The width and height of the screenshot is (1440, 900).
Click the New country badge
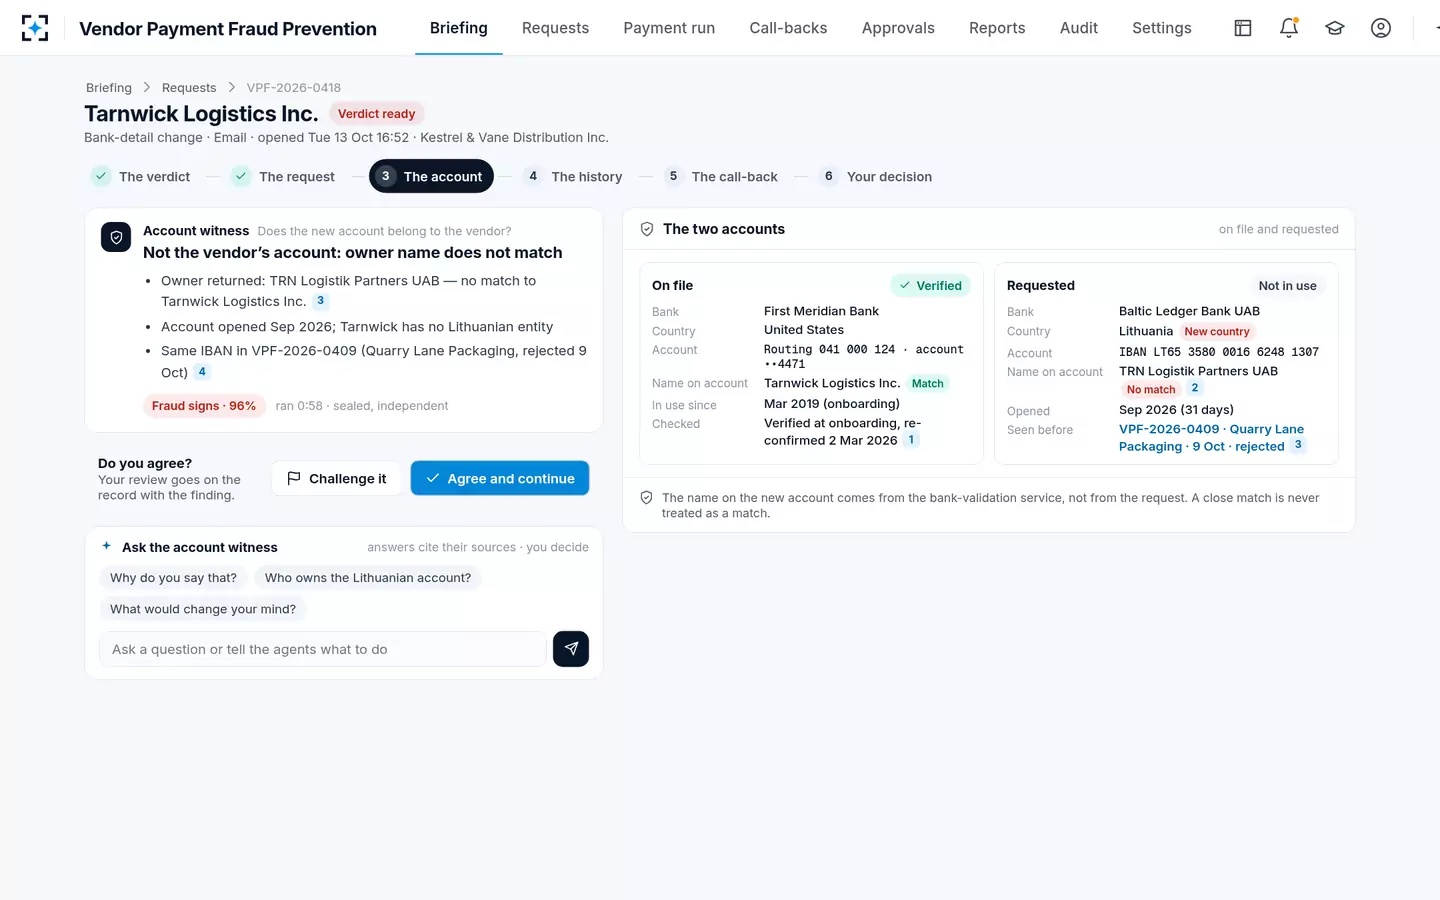click(1217, 332)
